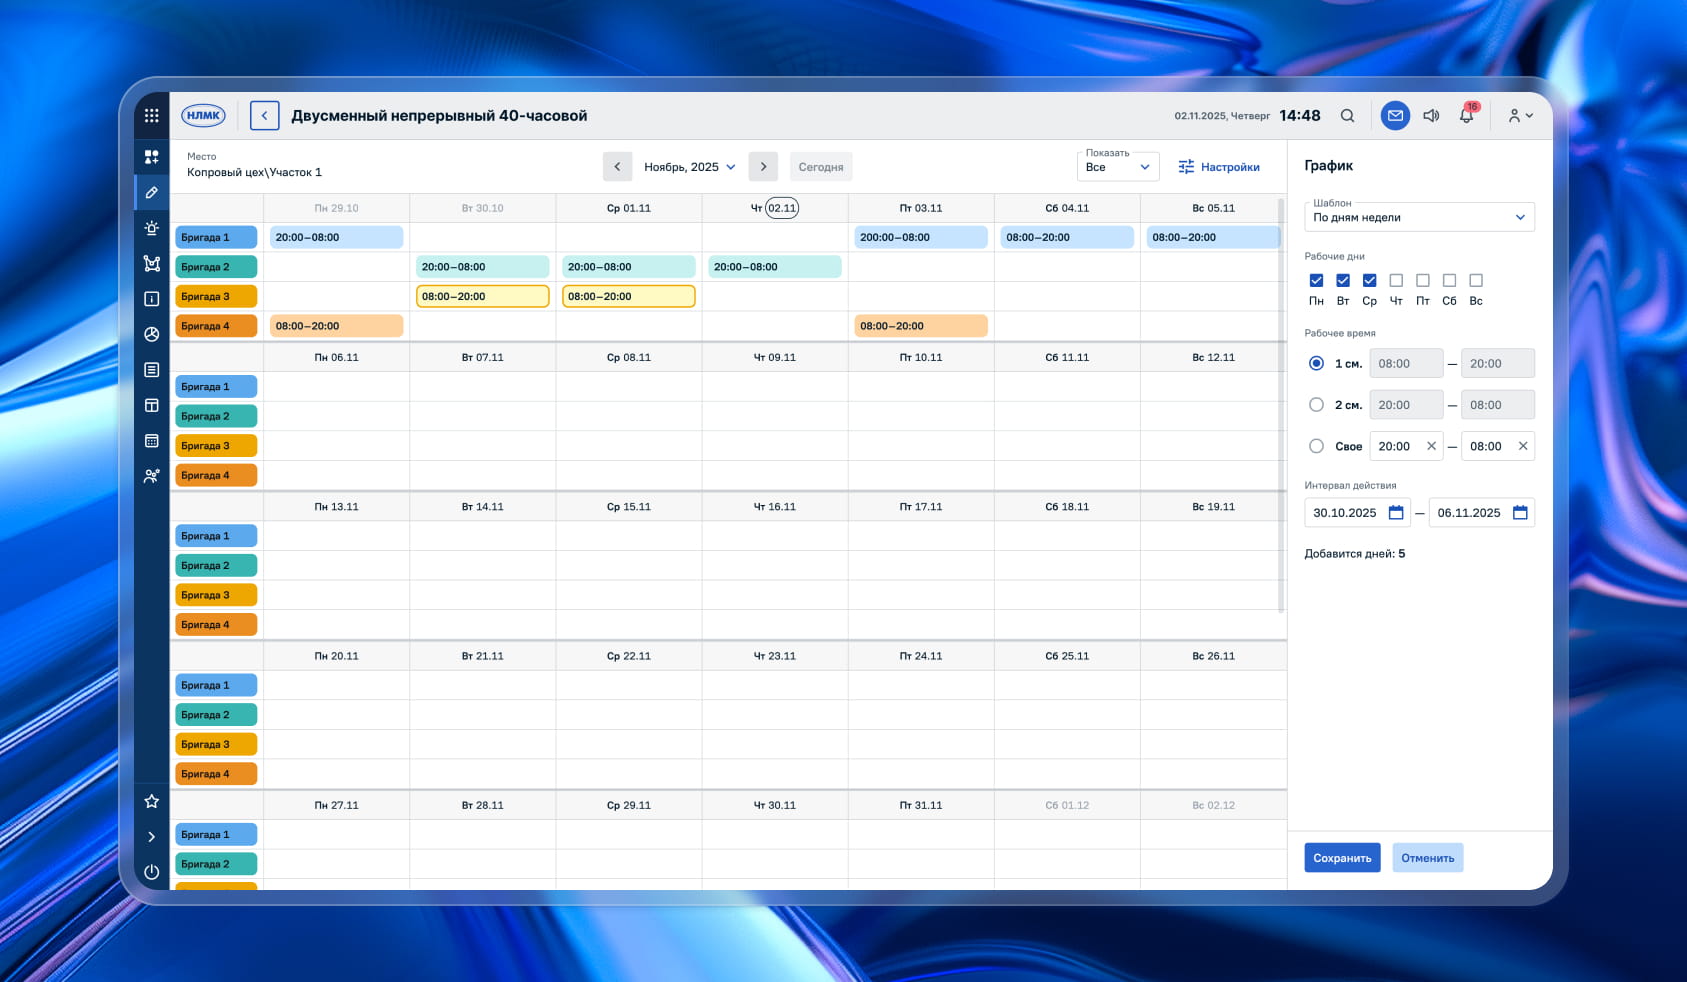Select the 2 см. shift radio button
Viewport: 1687px width, 982px height.
click(1317, 405)
